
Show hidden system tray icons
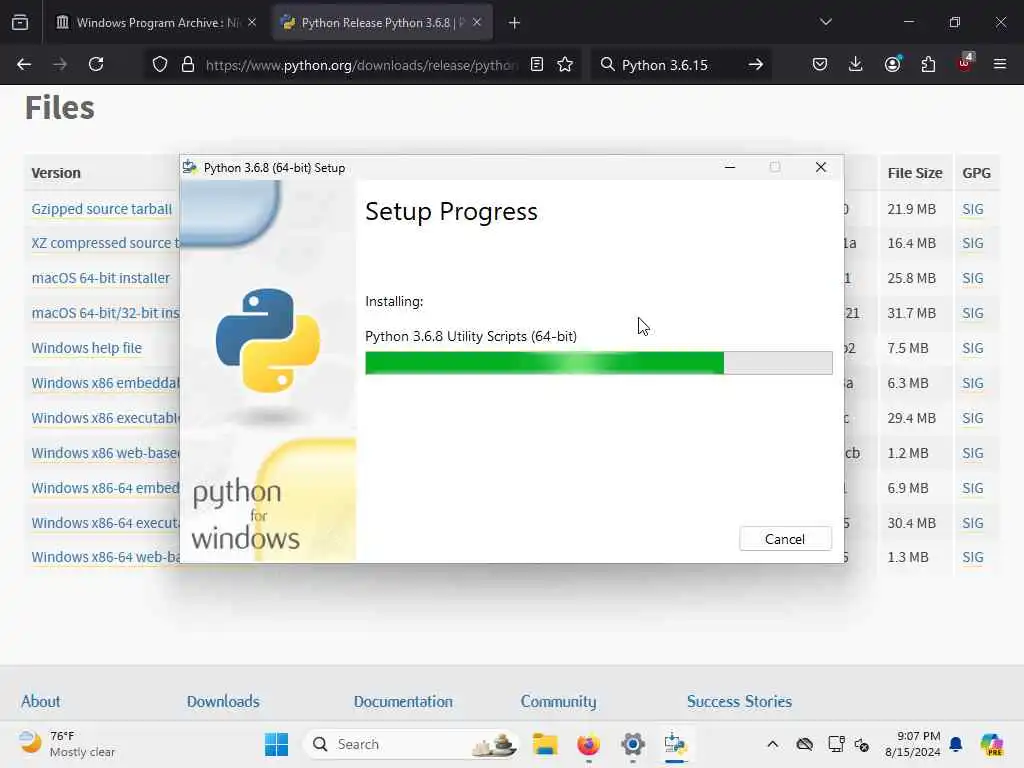click(772, 744)
